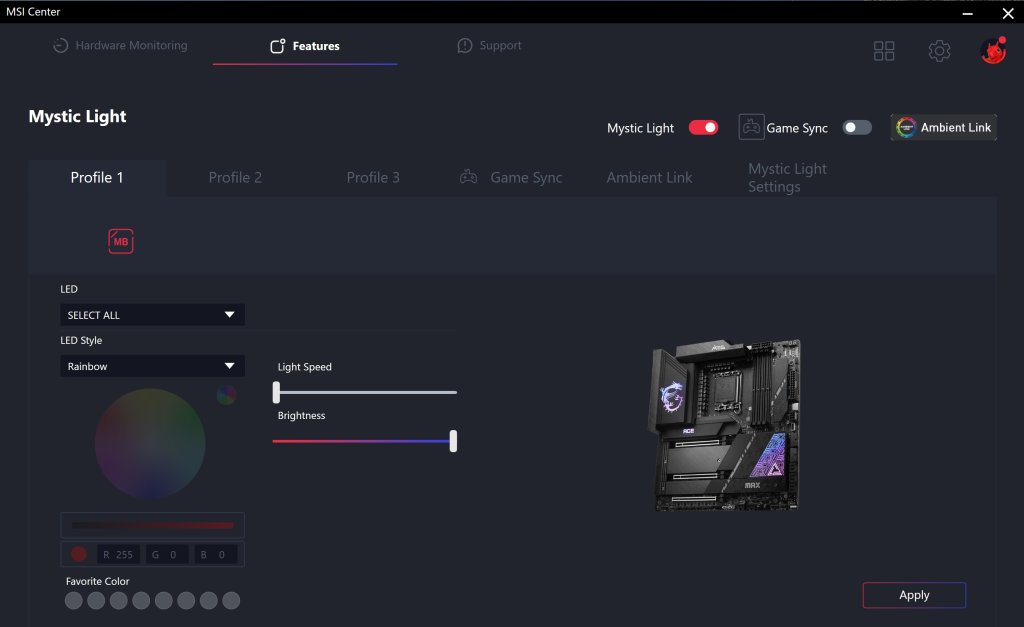Click the Light Speed slider handle
1024x627 pixels.
[276, 392]
